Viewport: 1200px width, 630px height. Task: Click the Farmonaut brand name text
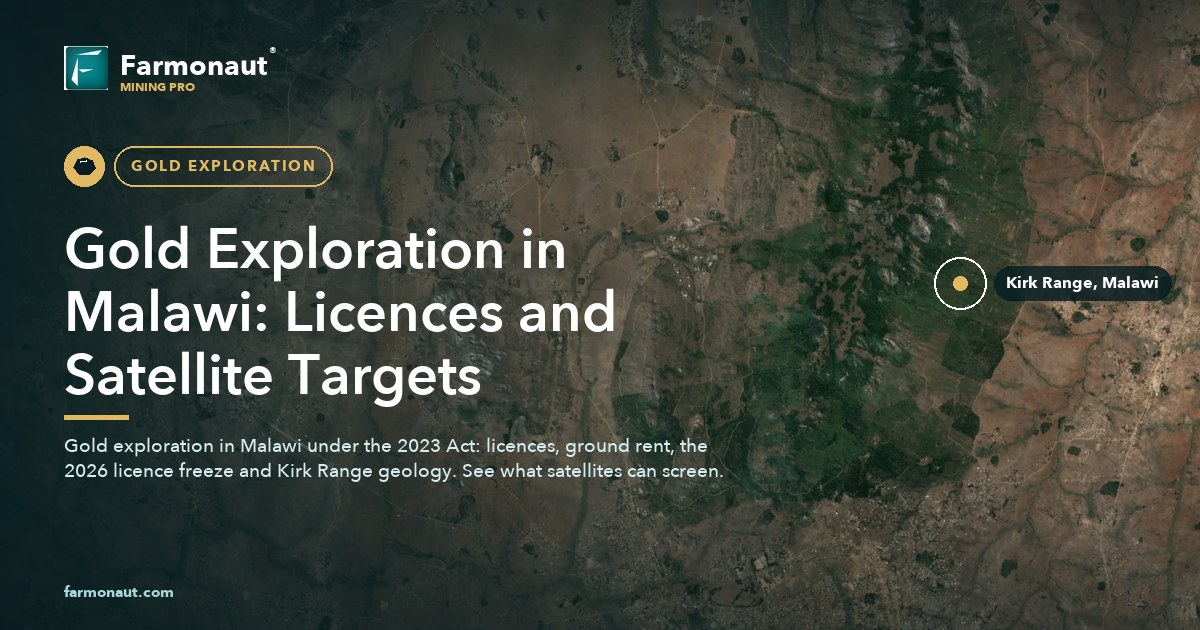click(x=194, y=66)
